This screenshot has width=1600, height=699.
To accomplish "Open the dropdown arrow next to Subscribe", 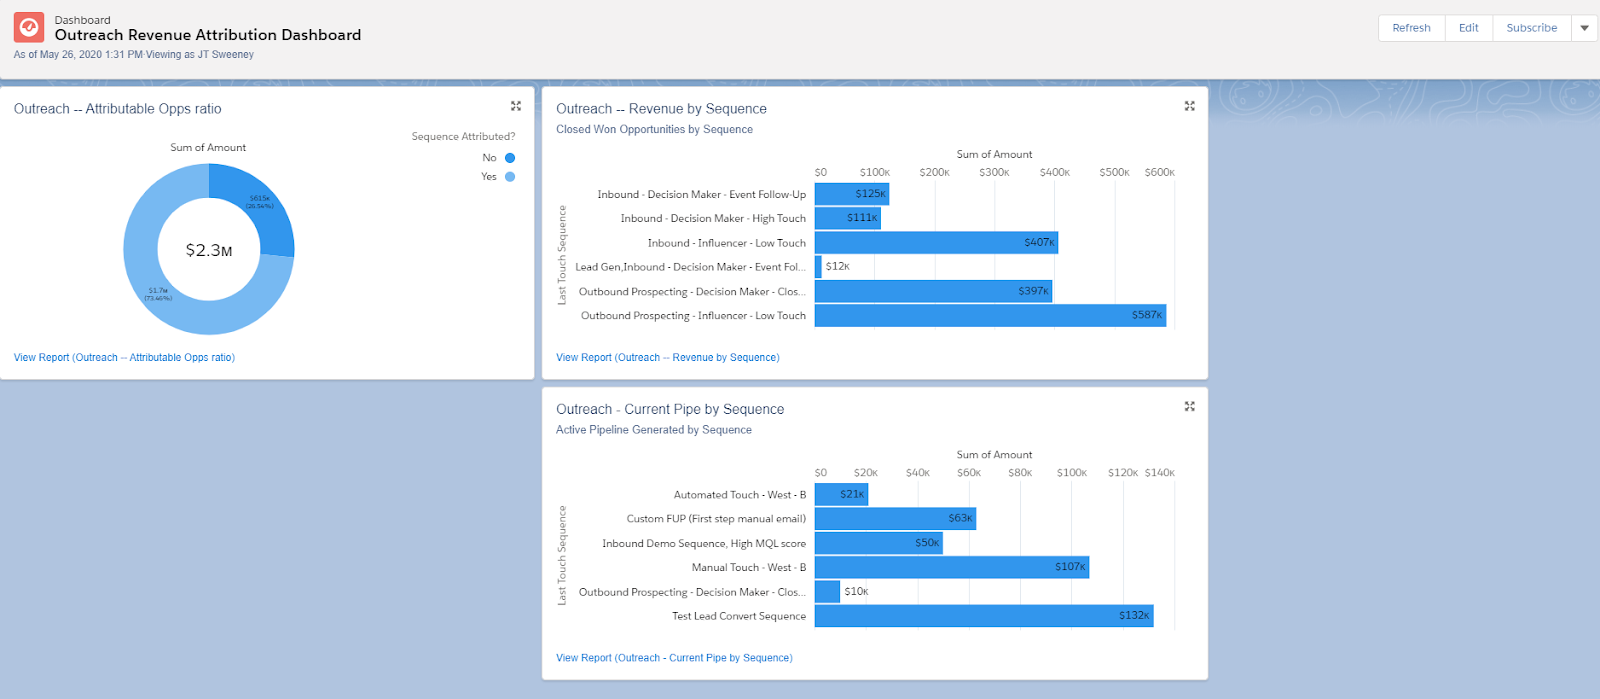I will coord(1584,28).
